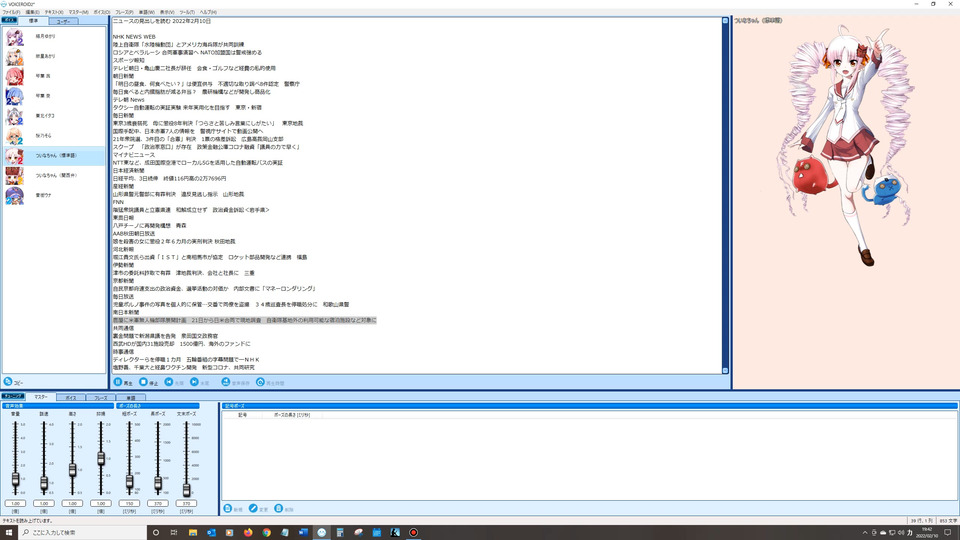960x540 pixels.
Task: Click the 音声保存 save audio icon
Action: 226,382
